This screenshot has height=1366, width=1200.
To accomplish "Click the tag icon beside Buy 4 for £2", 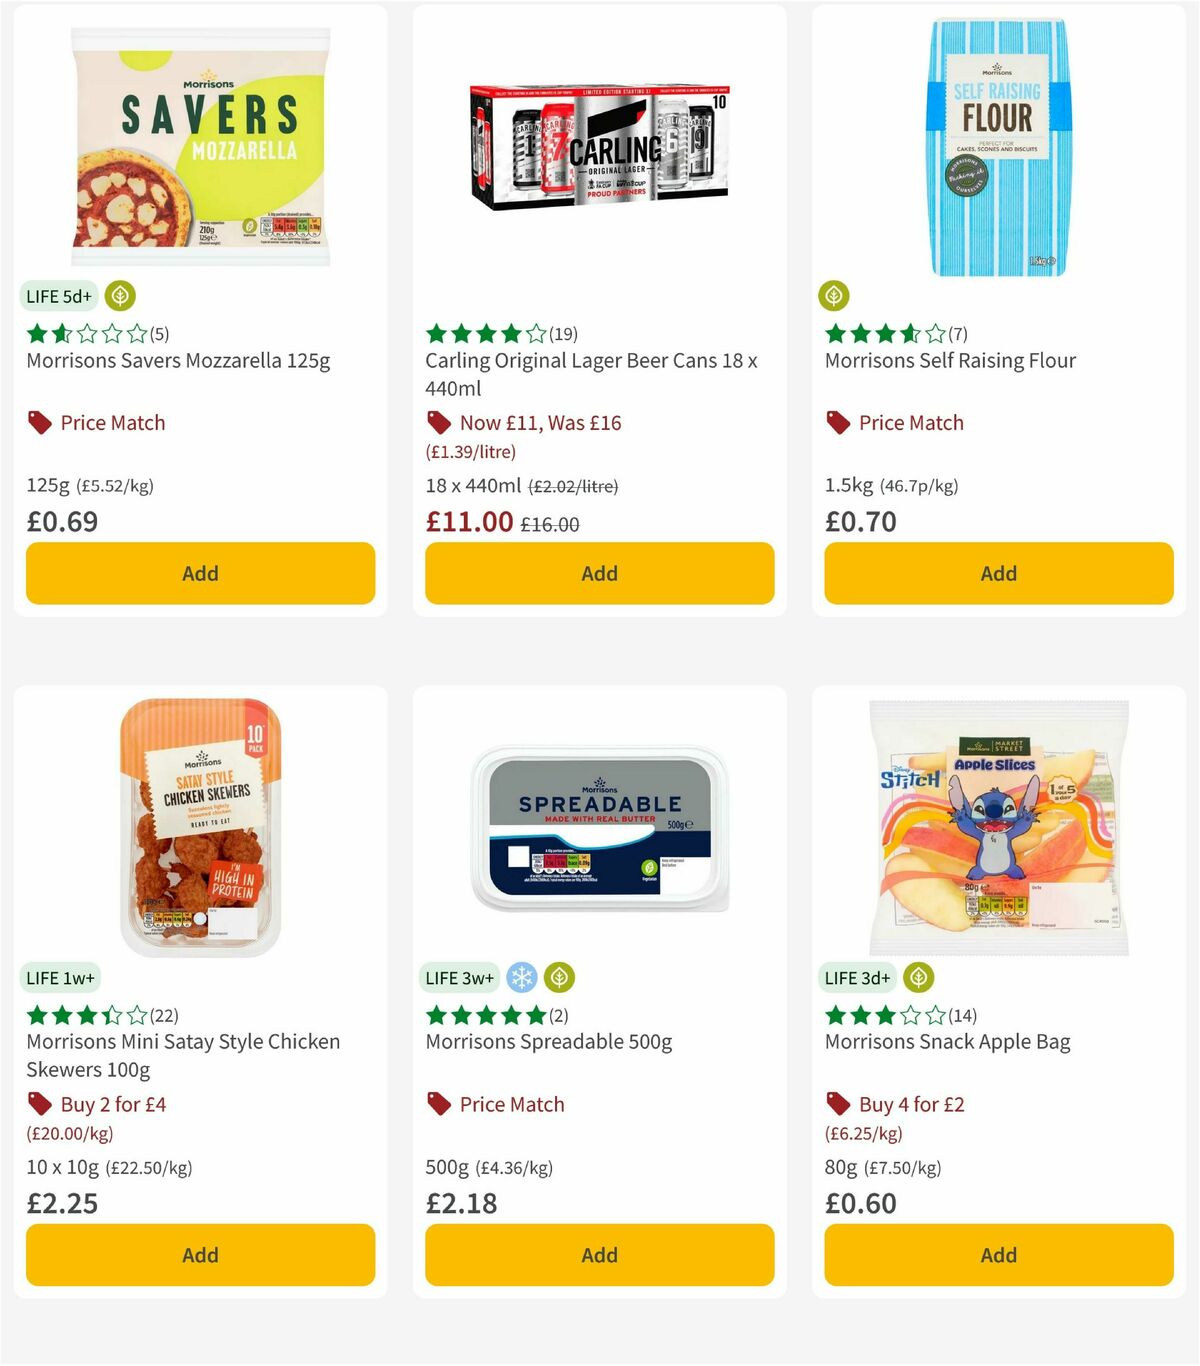I will [836, 1104].
